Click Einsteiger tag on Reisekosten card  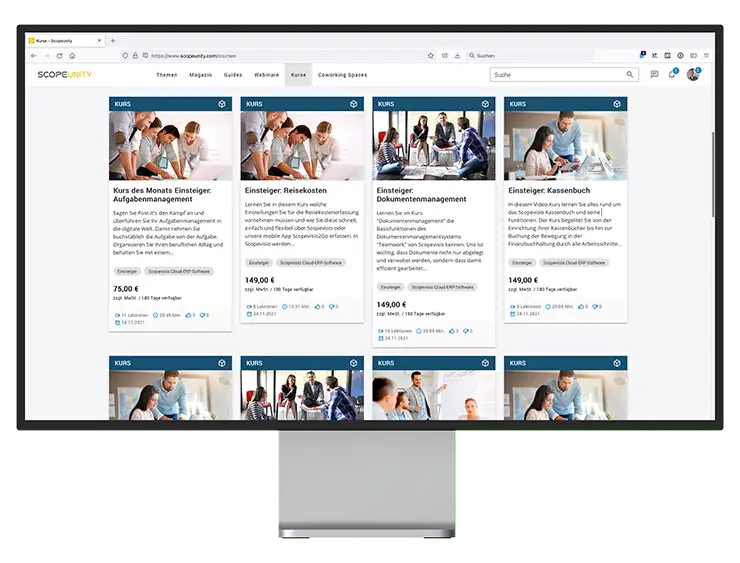point(259,263)
